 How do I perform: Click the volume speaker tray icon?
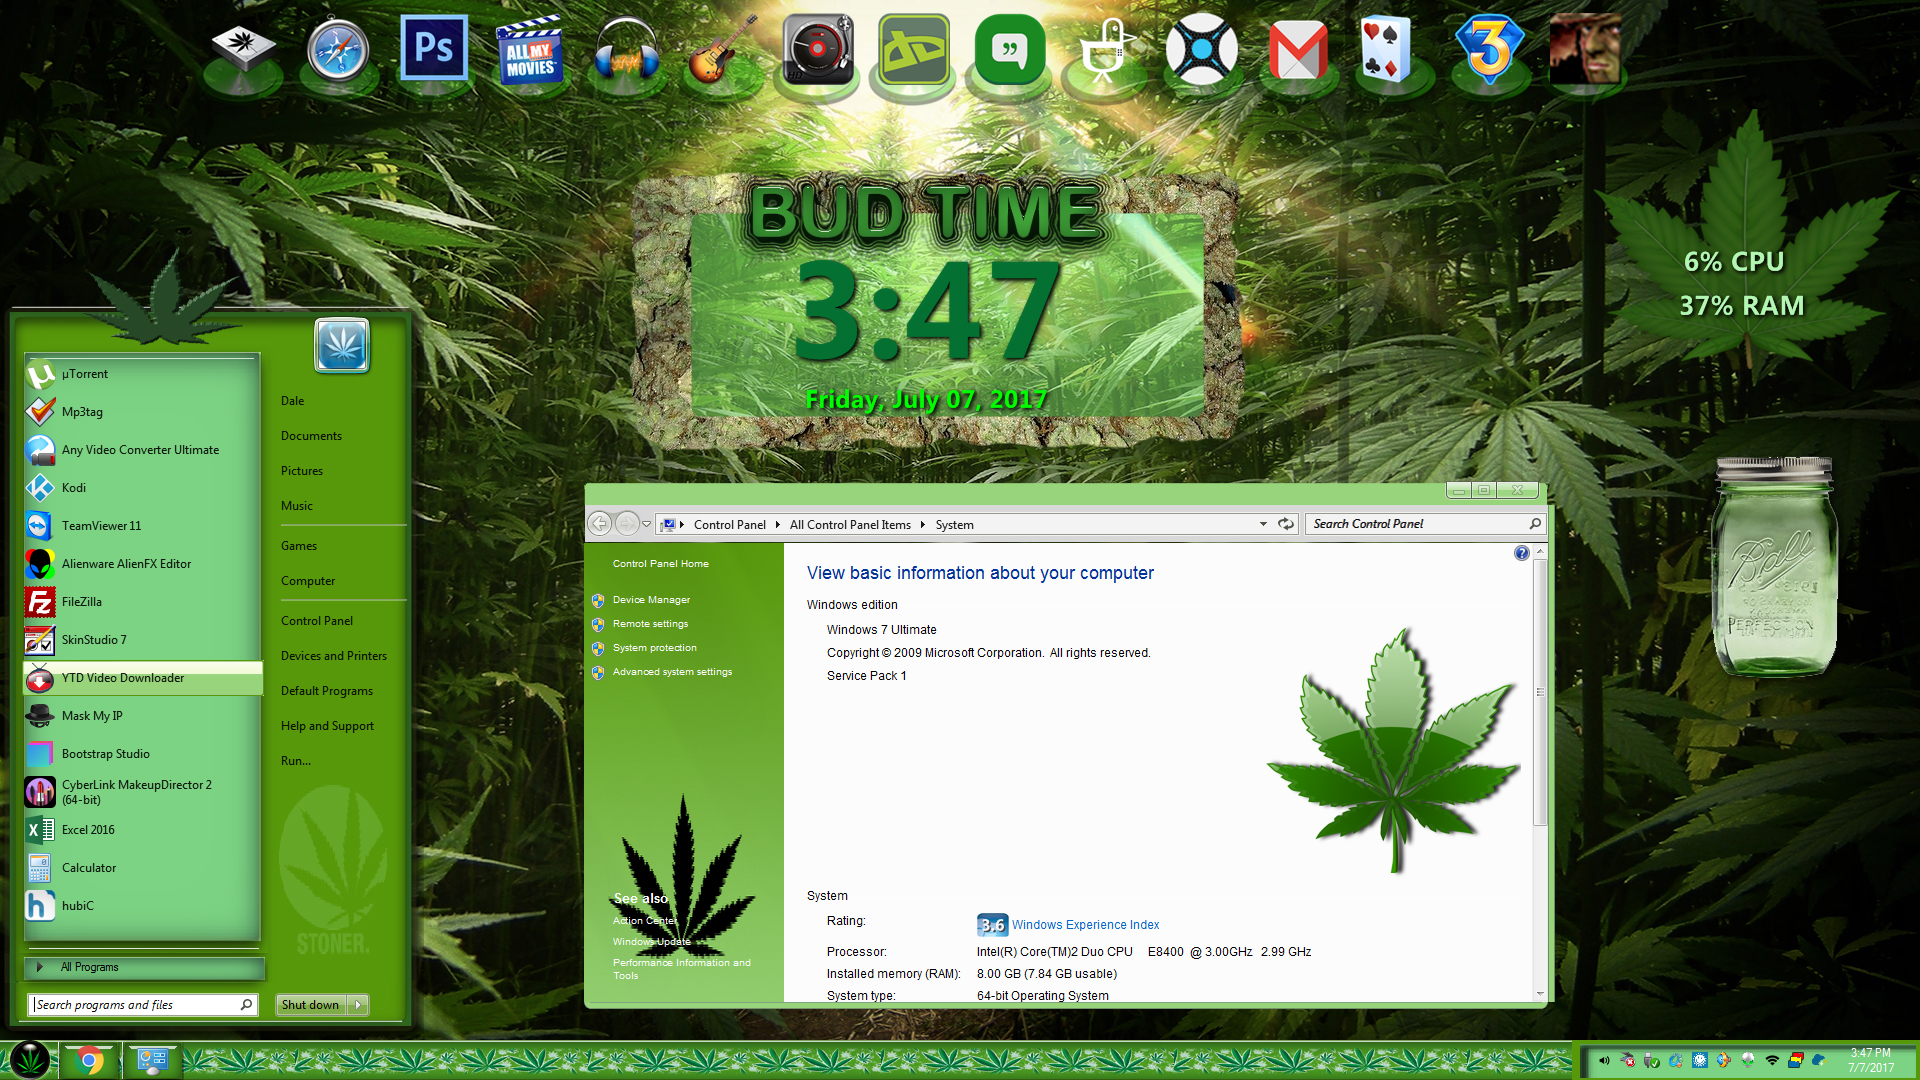coord(1604,1061)
